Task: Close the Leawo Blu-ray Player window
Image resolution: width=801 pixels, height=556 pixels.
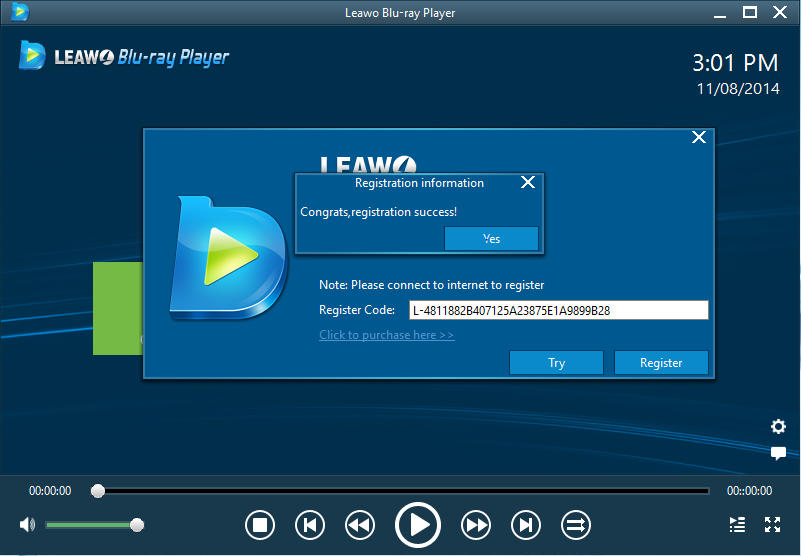Action: pyautogui.click(x=780, y=12)
